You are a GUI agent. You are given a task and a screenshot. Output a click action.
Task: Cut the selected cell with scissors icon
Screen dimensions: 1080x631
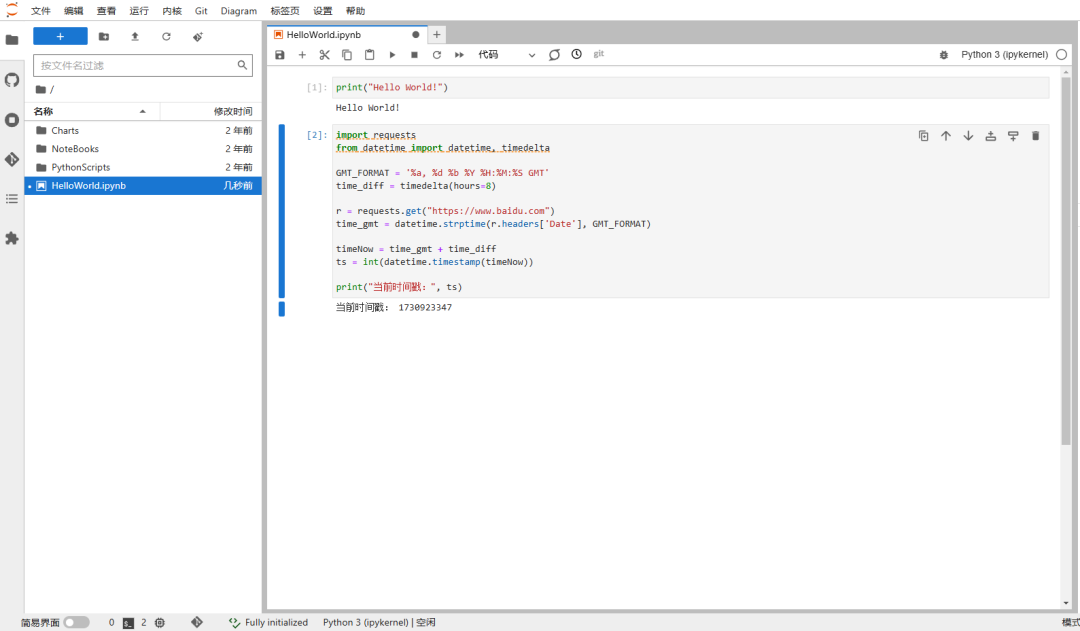click(324, 54)
